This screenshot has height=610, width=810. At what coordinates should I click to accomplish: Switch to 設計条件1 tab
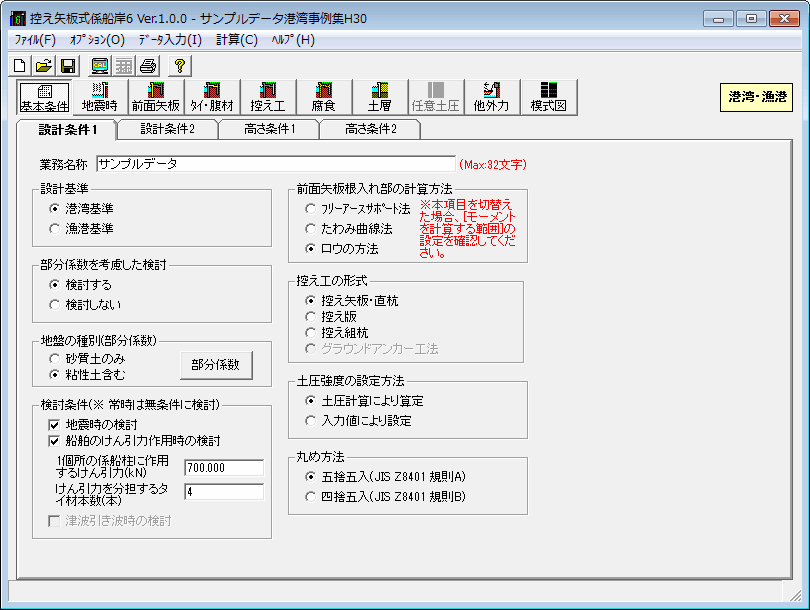pyautogui.click(x=67, y=130)
